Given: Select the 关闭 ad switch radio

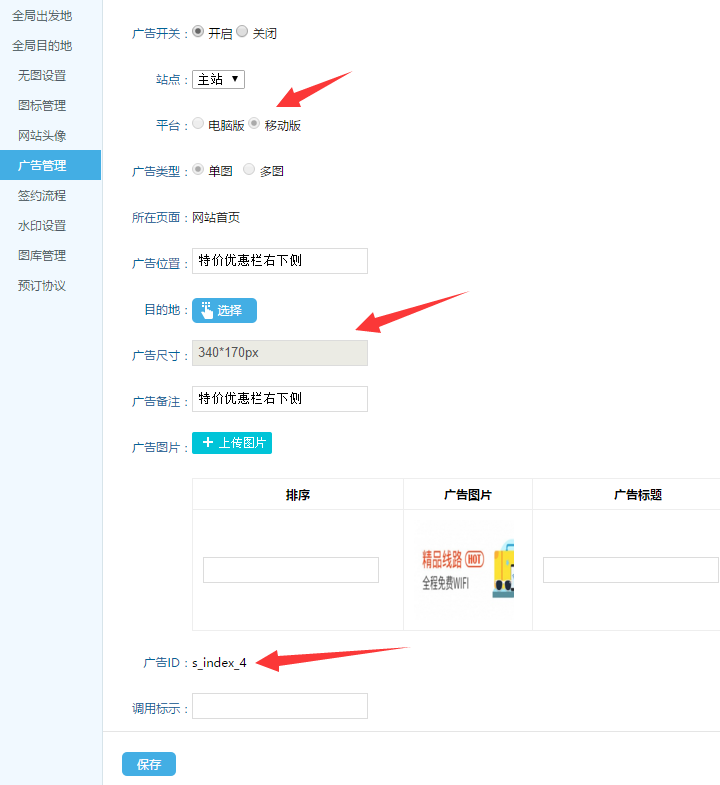Looking at the screenshot, I should (242, 32).
